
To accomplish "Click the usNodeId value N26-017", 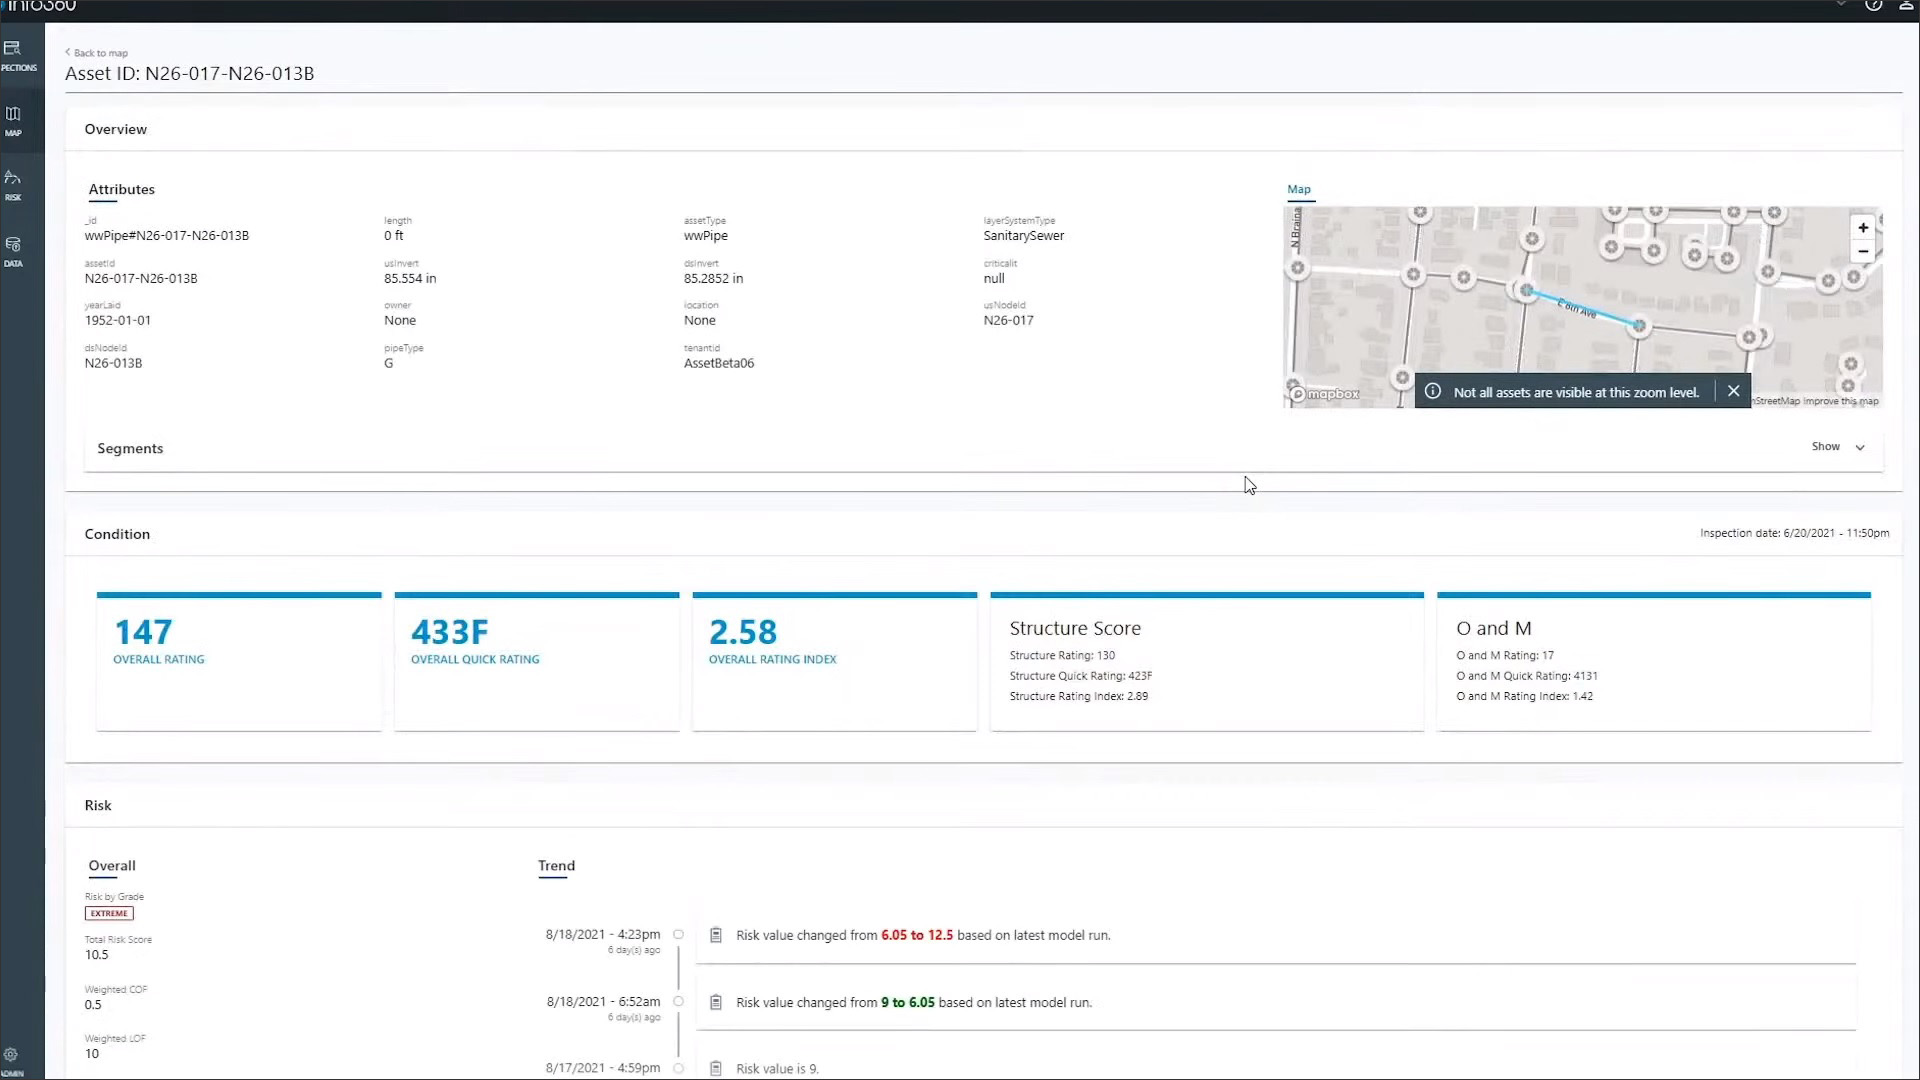I will (1008, 320).
